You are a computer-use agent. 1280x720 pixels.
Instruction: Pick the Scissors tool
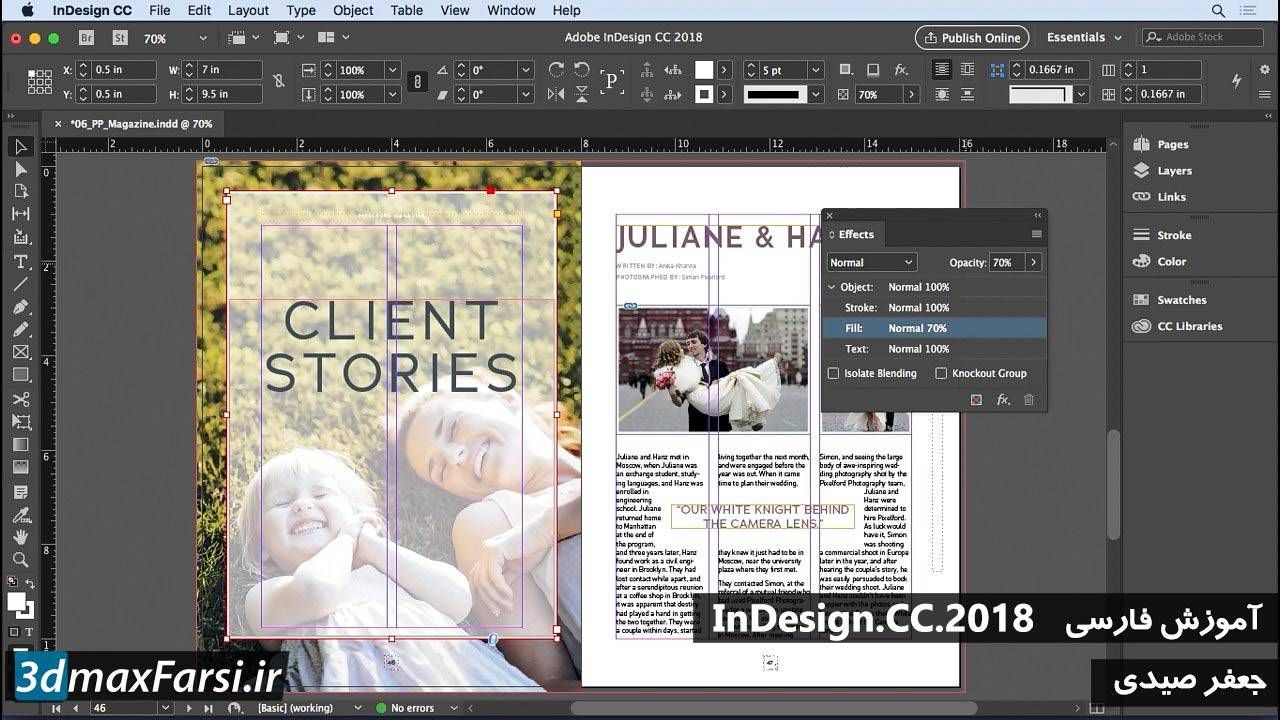20,399
